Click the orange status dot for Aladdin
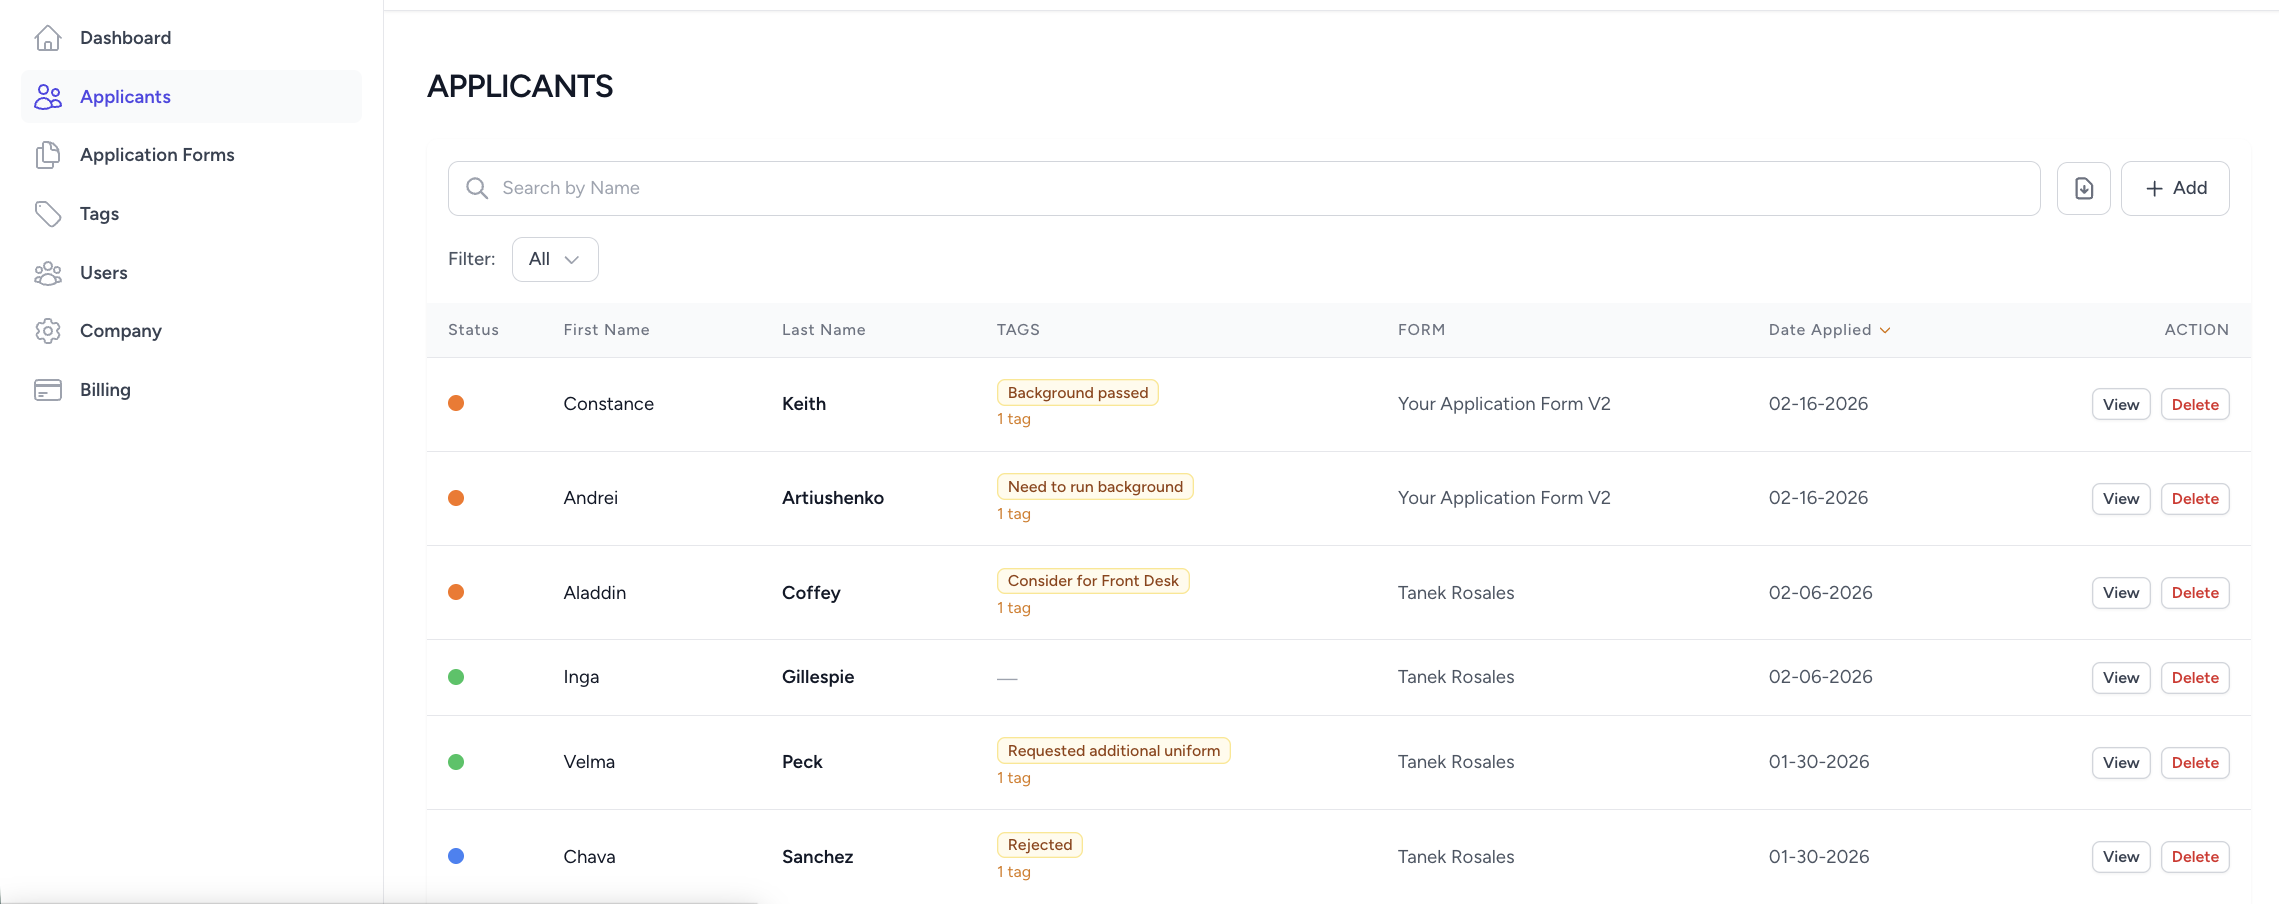This screenshot has width=2279, height=904. tap(456, 592)
